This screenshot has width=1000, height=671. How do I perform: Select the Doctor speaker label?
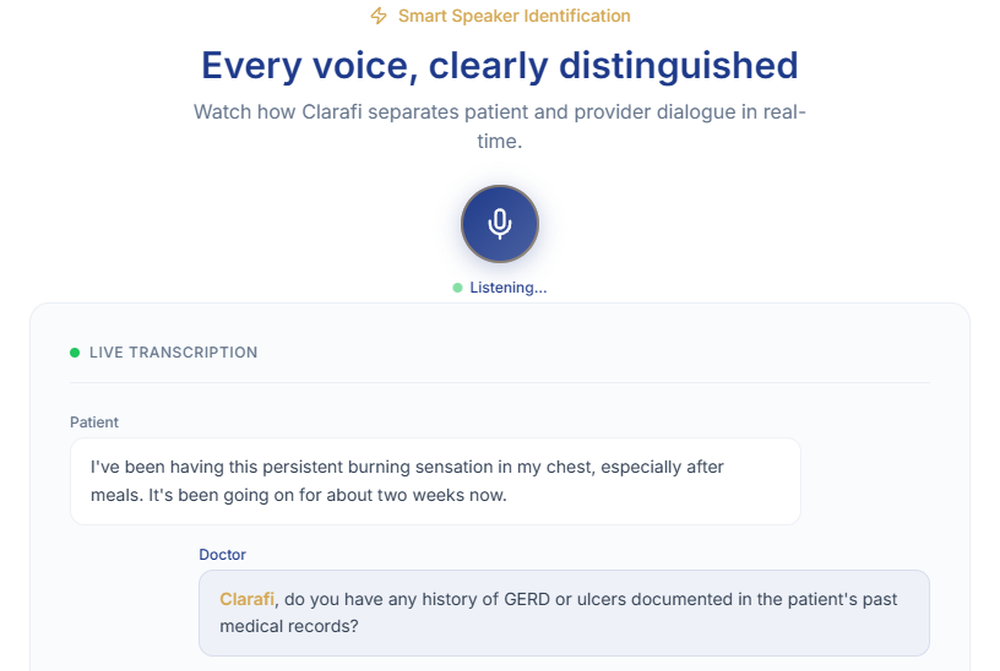point(222,554)
